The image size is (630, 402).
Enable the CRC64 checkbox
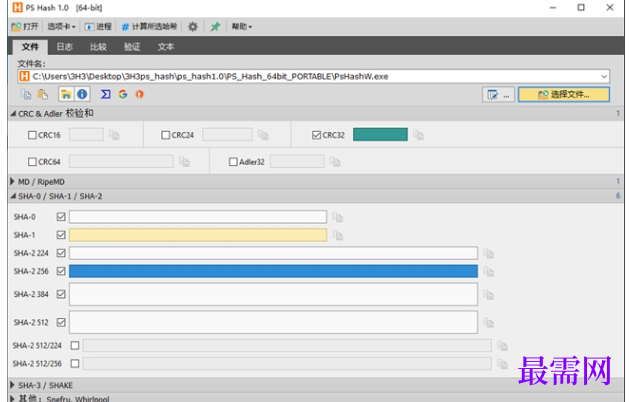[x=32, y=162]
